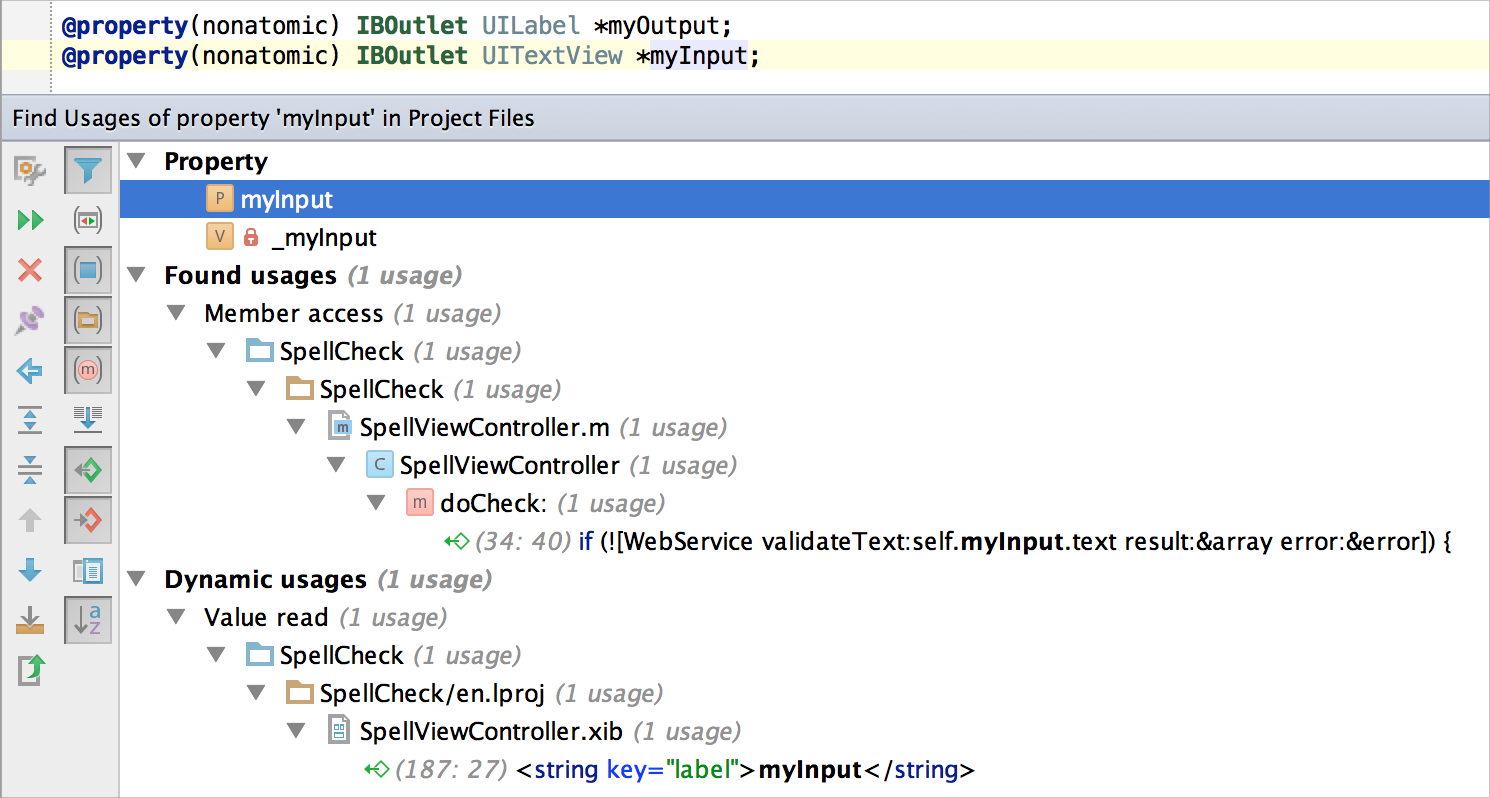Click the autoscroll to source icon
The image size is (1490, 798).
pos(88,420)
